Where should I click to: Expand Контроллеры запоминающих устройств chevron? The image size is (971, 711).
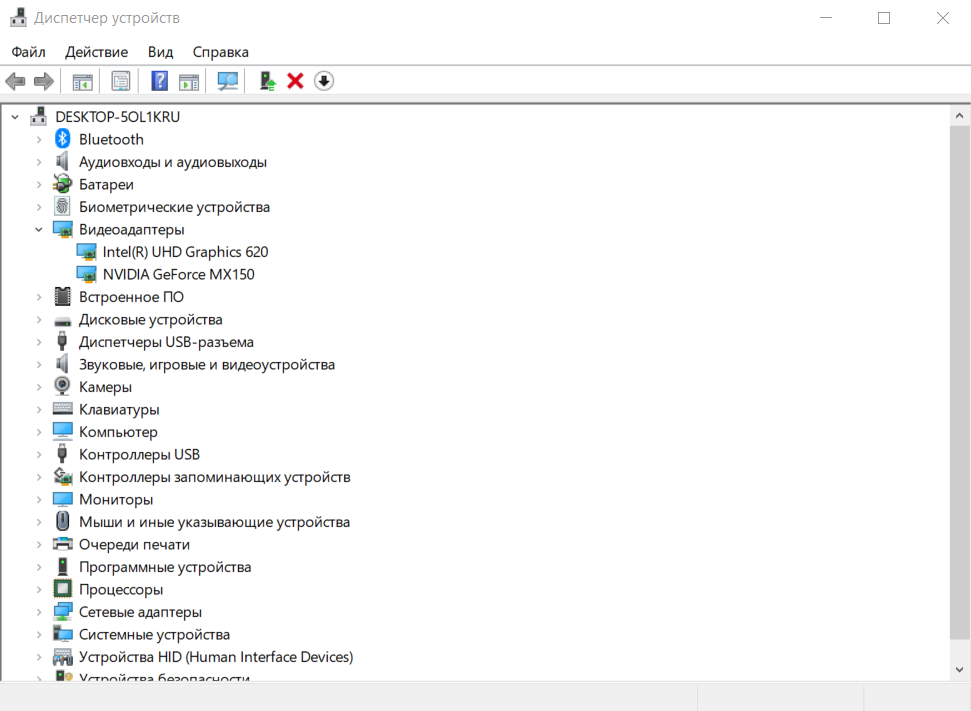pos(38,477)
